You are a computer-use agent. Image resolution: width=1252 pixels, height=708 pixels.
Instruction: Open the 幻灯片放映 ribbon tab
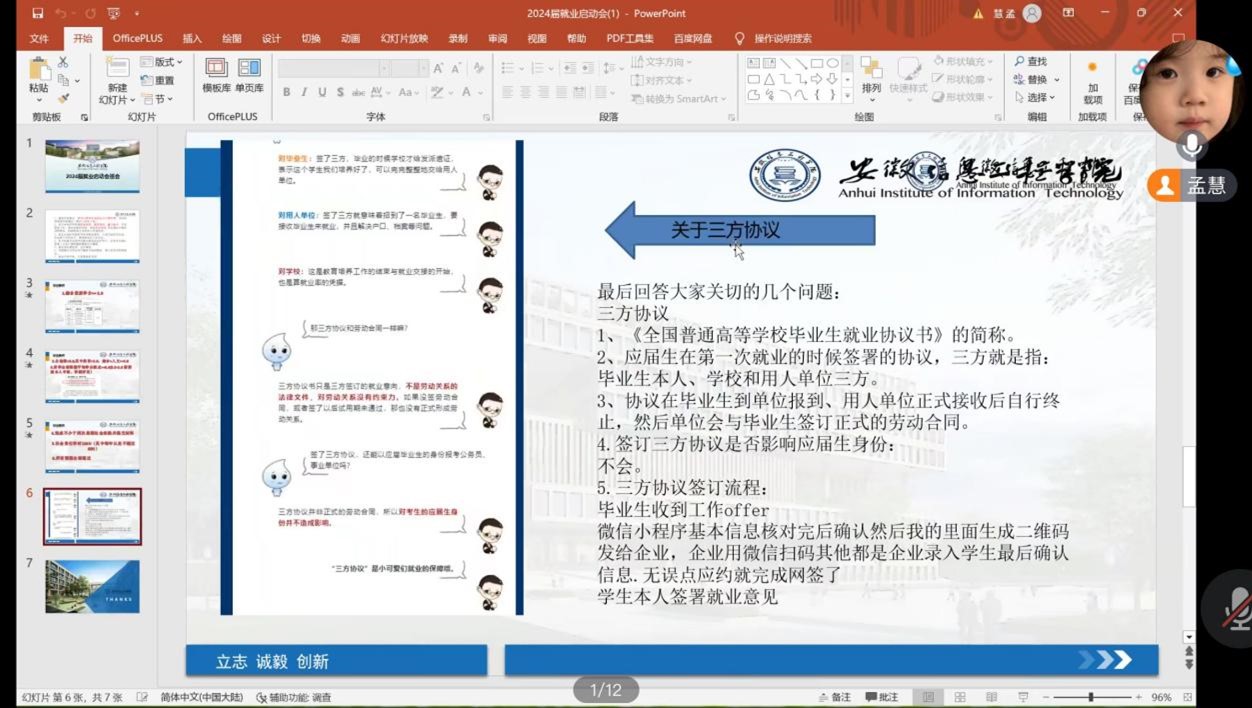[x=404, y=38]
